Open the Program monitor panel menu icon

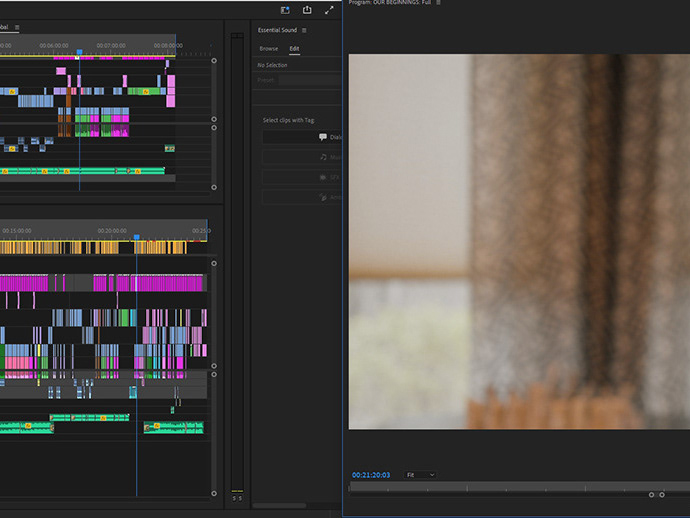tap(438, 3)
